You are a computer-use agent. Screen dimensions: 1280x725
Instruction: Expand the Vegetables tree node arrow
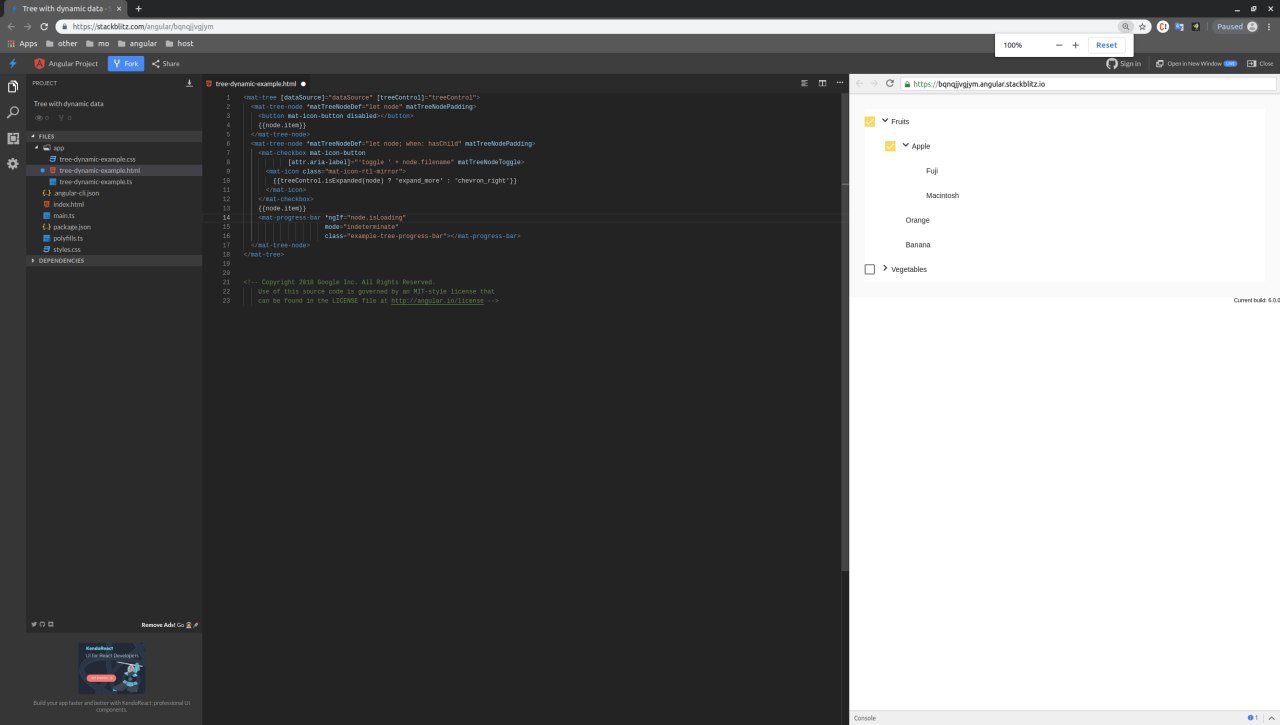tap(885, 268)
